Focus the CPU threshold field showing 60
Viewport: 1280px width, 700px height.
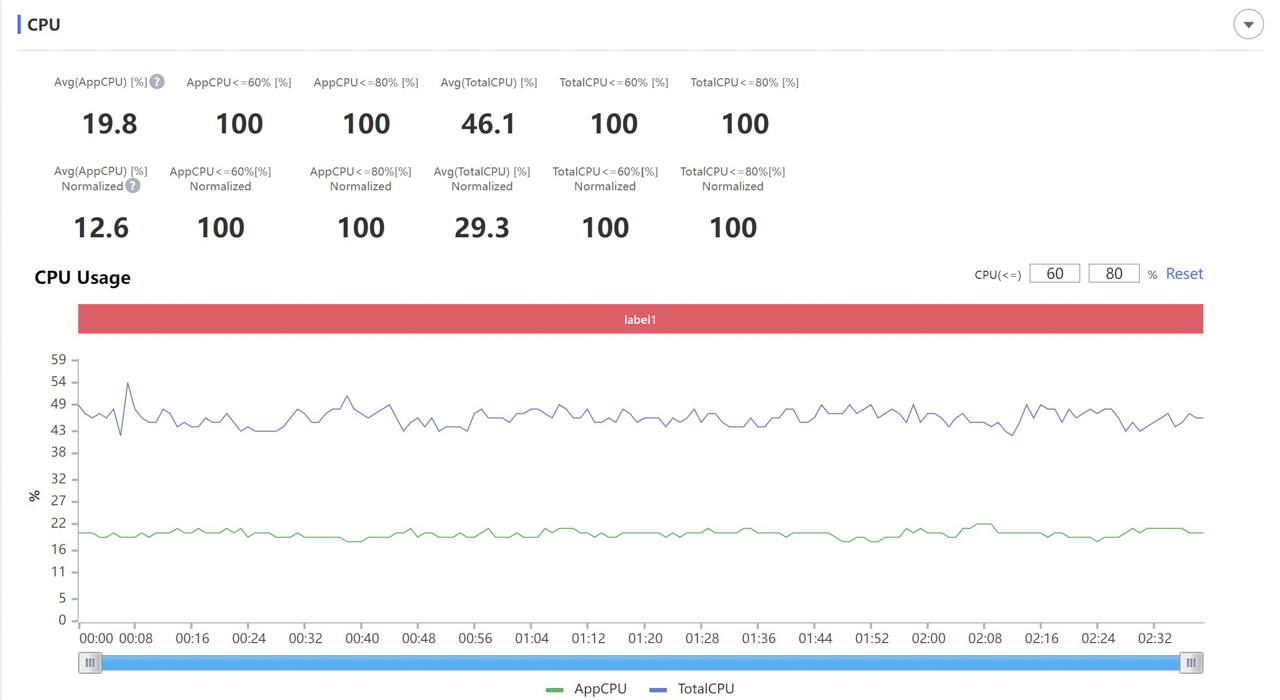[1054, 274]
